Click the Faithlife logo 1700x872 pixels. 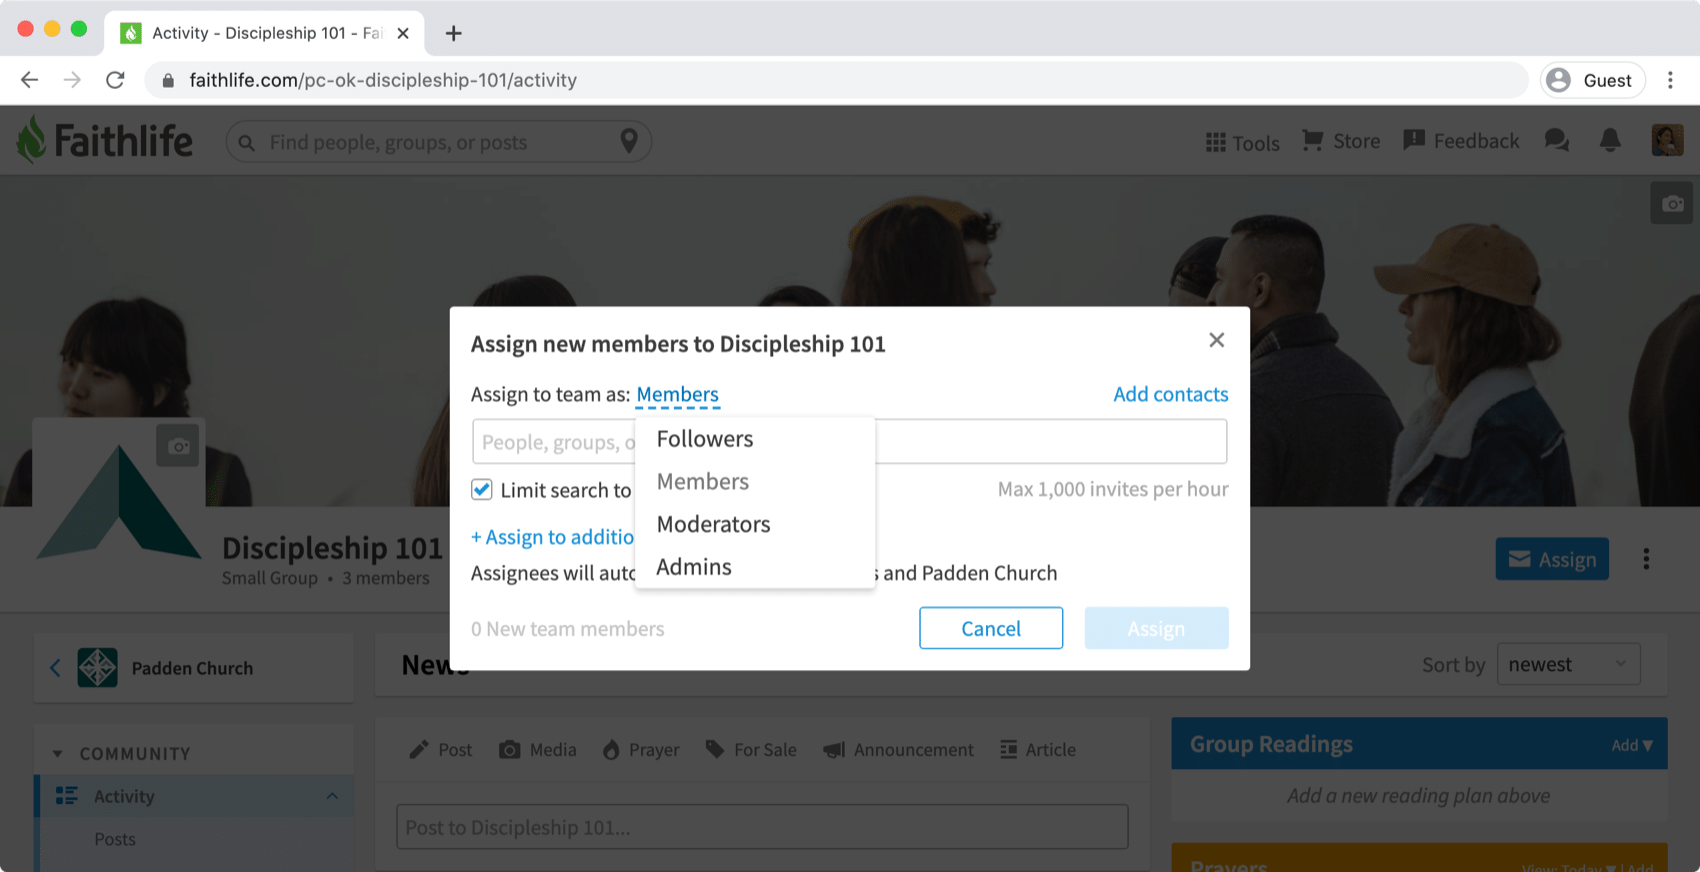pyautogui.click(x=104, y=141)
